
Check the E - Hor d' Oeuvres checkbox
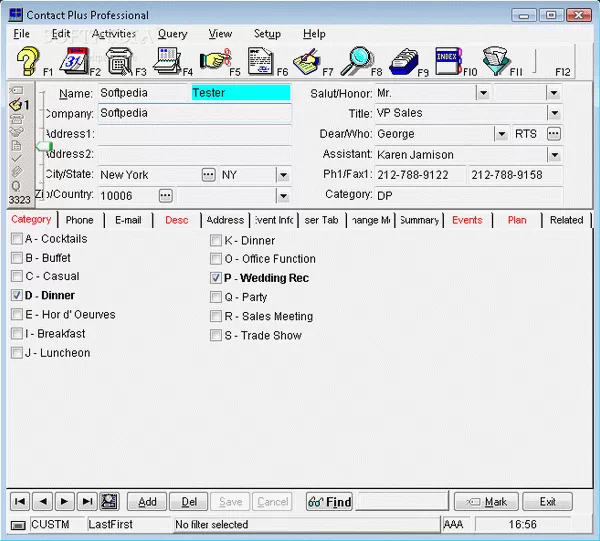17,314
